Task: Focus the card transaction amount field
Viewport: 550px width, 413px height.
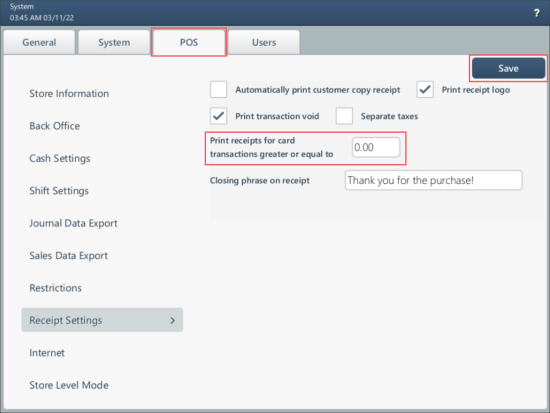Action: coord(376,147)
